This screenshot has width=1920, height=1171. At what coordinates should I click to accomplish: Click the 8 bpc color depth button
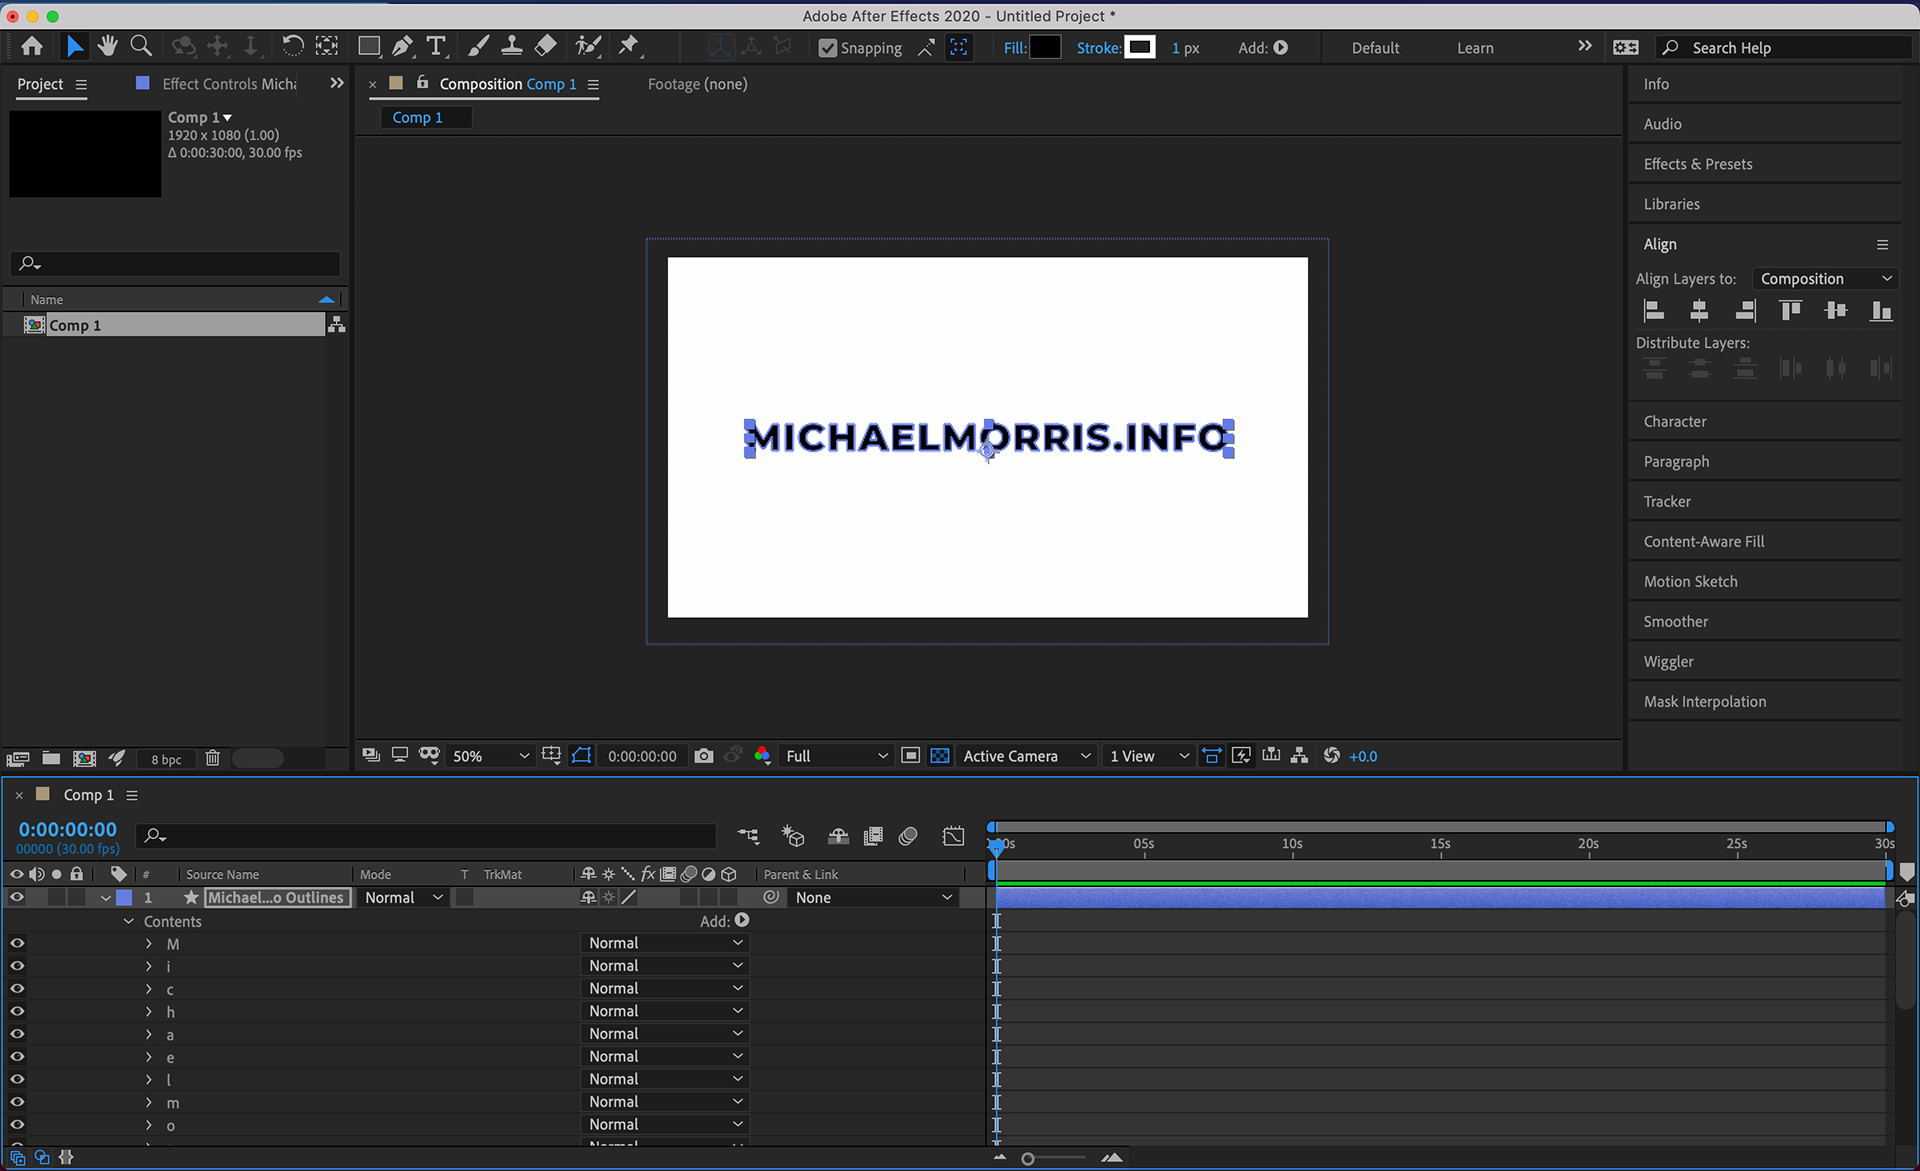point(166,759)
